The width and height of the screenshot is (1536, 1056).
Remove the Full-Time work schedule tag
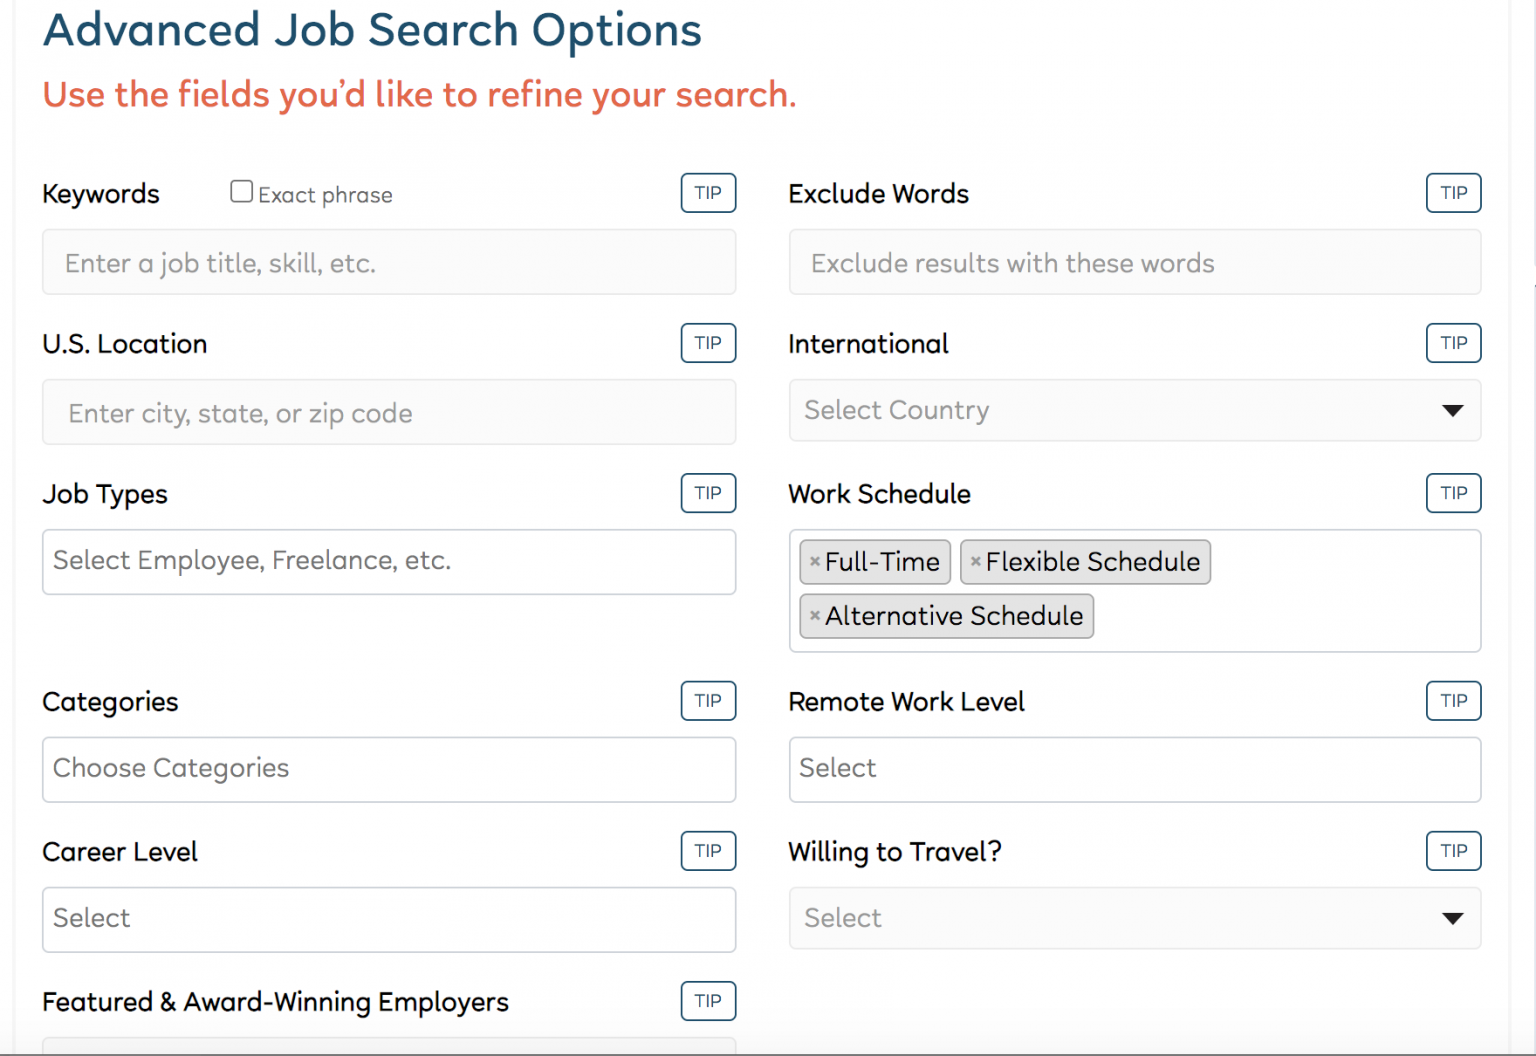tap(814, 561)
